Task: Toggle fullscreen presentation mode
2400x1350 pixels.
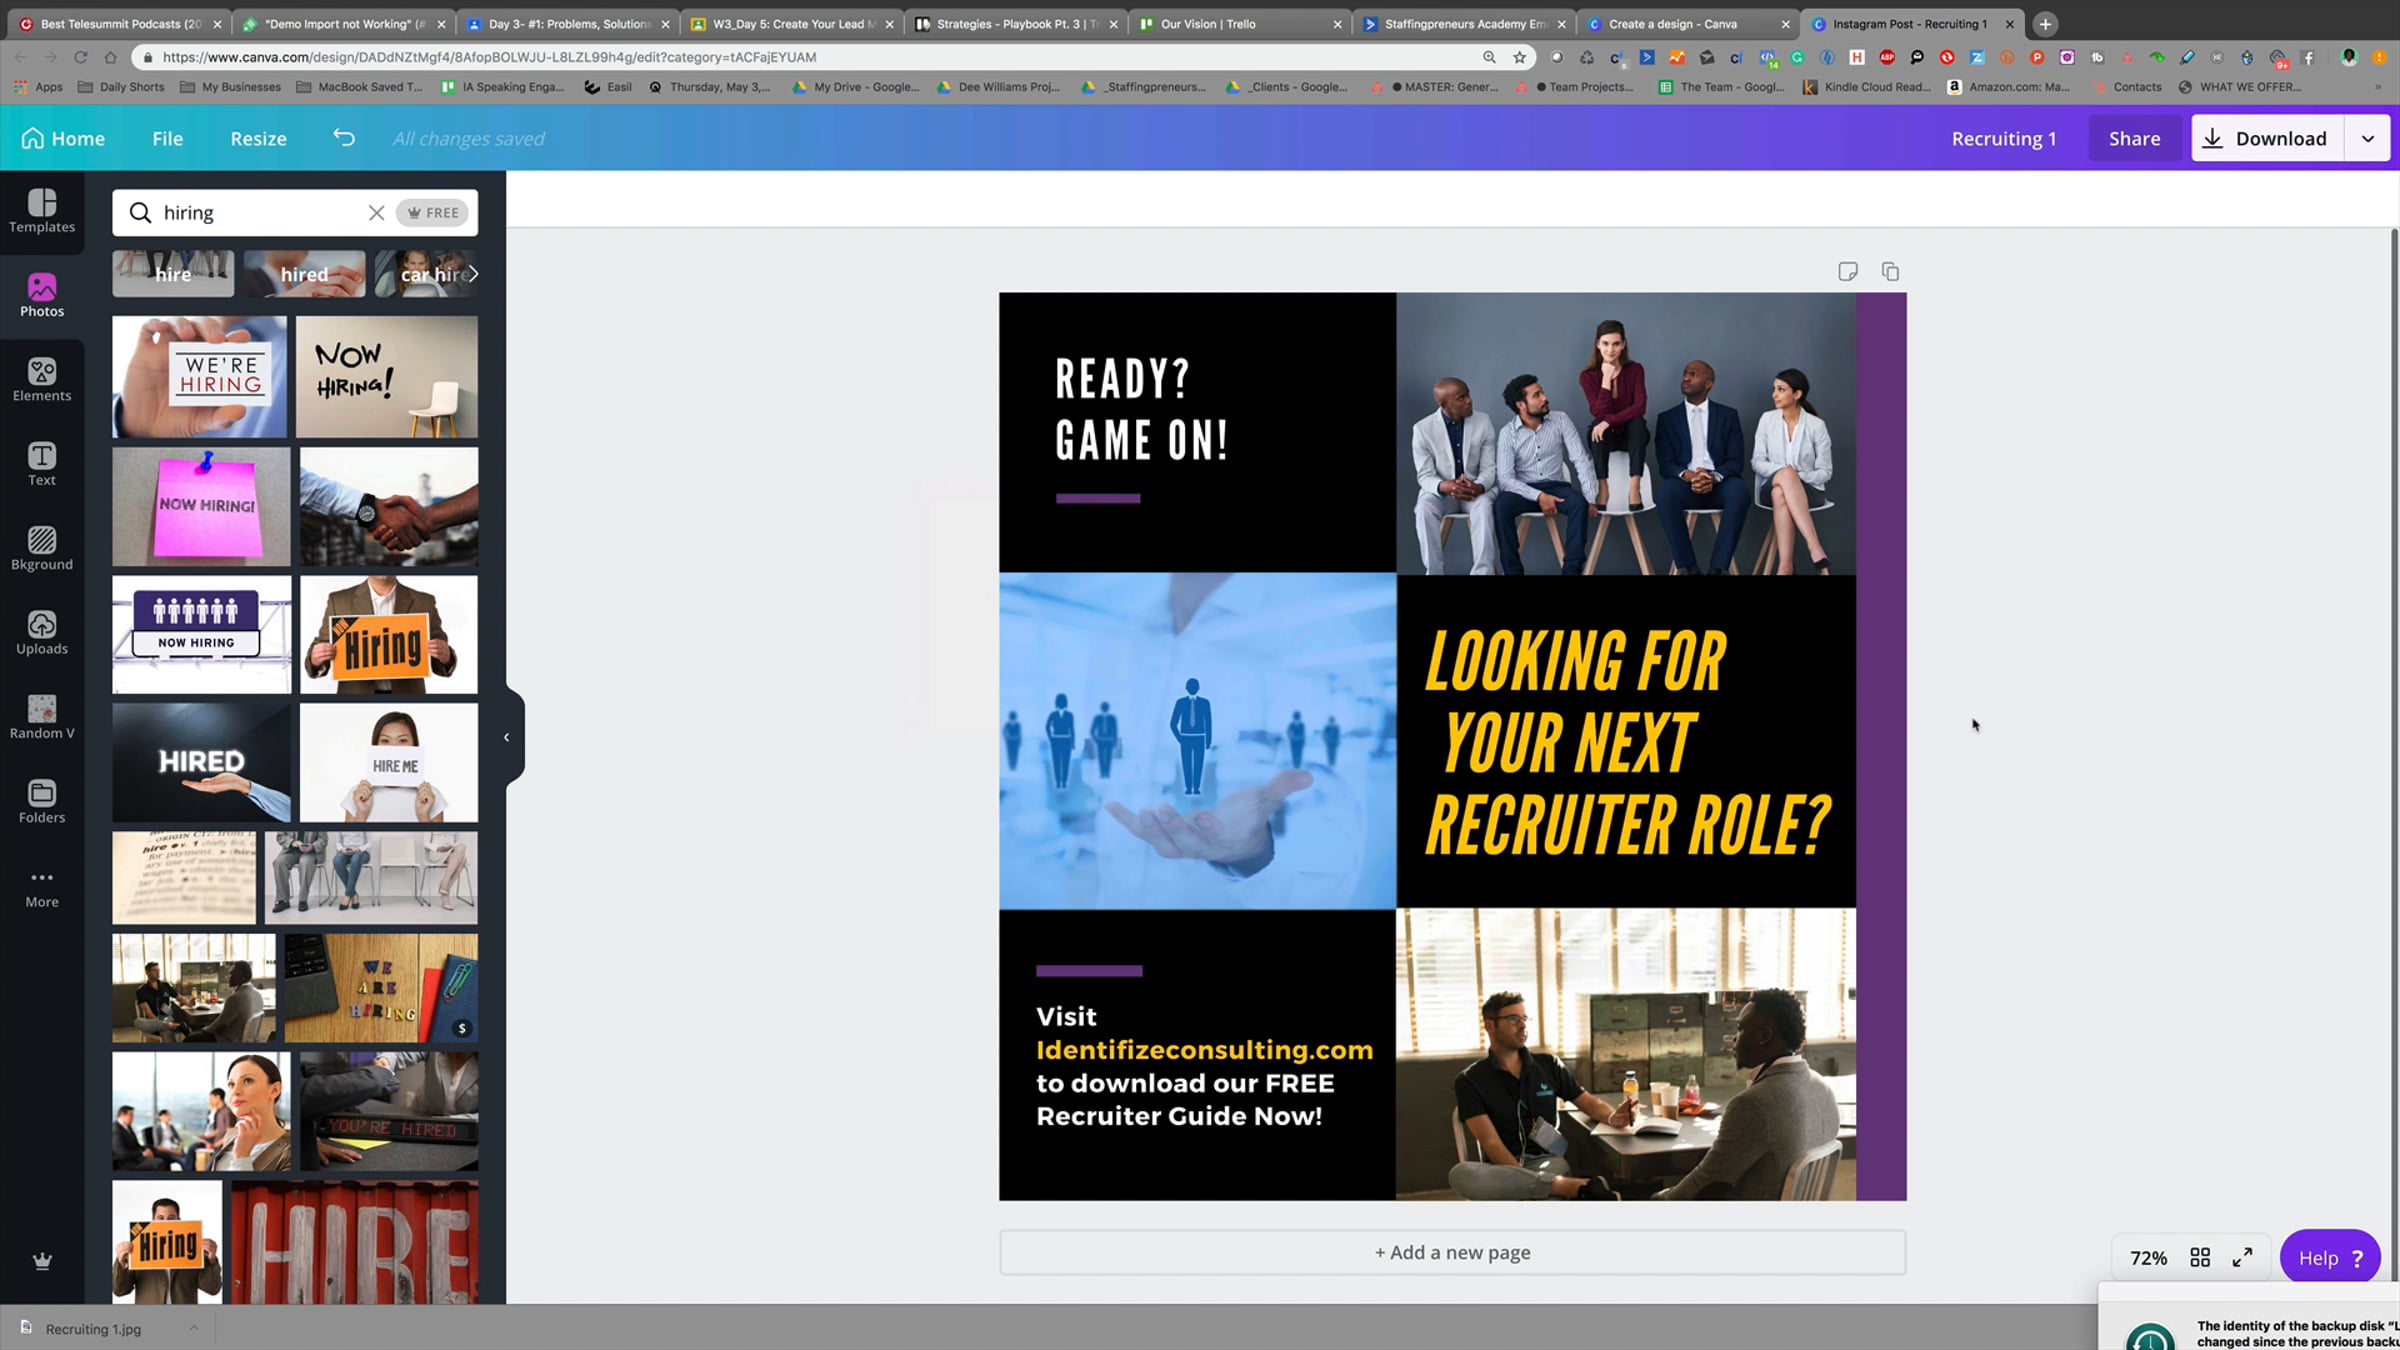Action: click(x=2243, y=1257)
